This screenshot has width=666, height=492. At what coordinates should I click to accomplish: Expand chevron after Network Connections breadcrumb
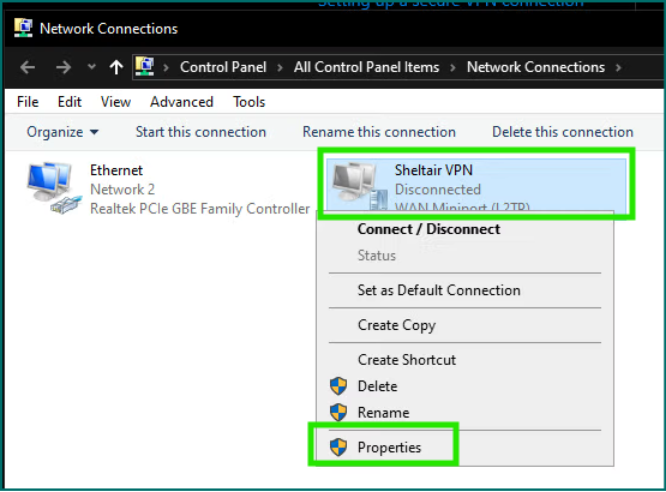tap(619, 68)
